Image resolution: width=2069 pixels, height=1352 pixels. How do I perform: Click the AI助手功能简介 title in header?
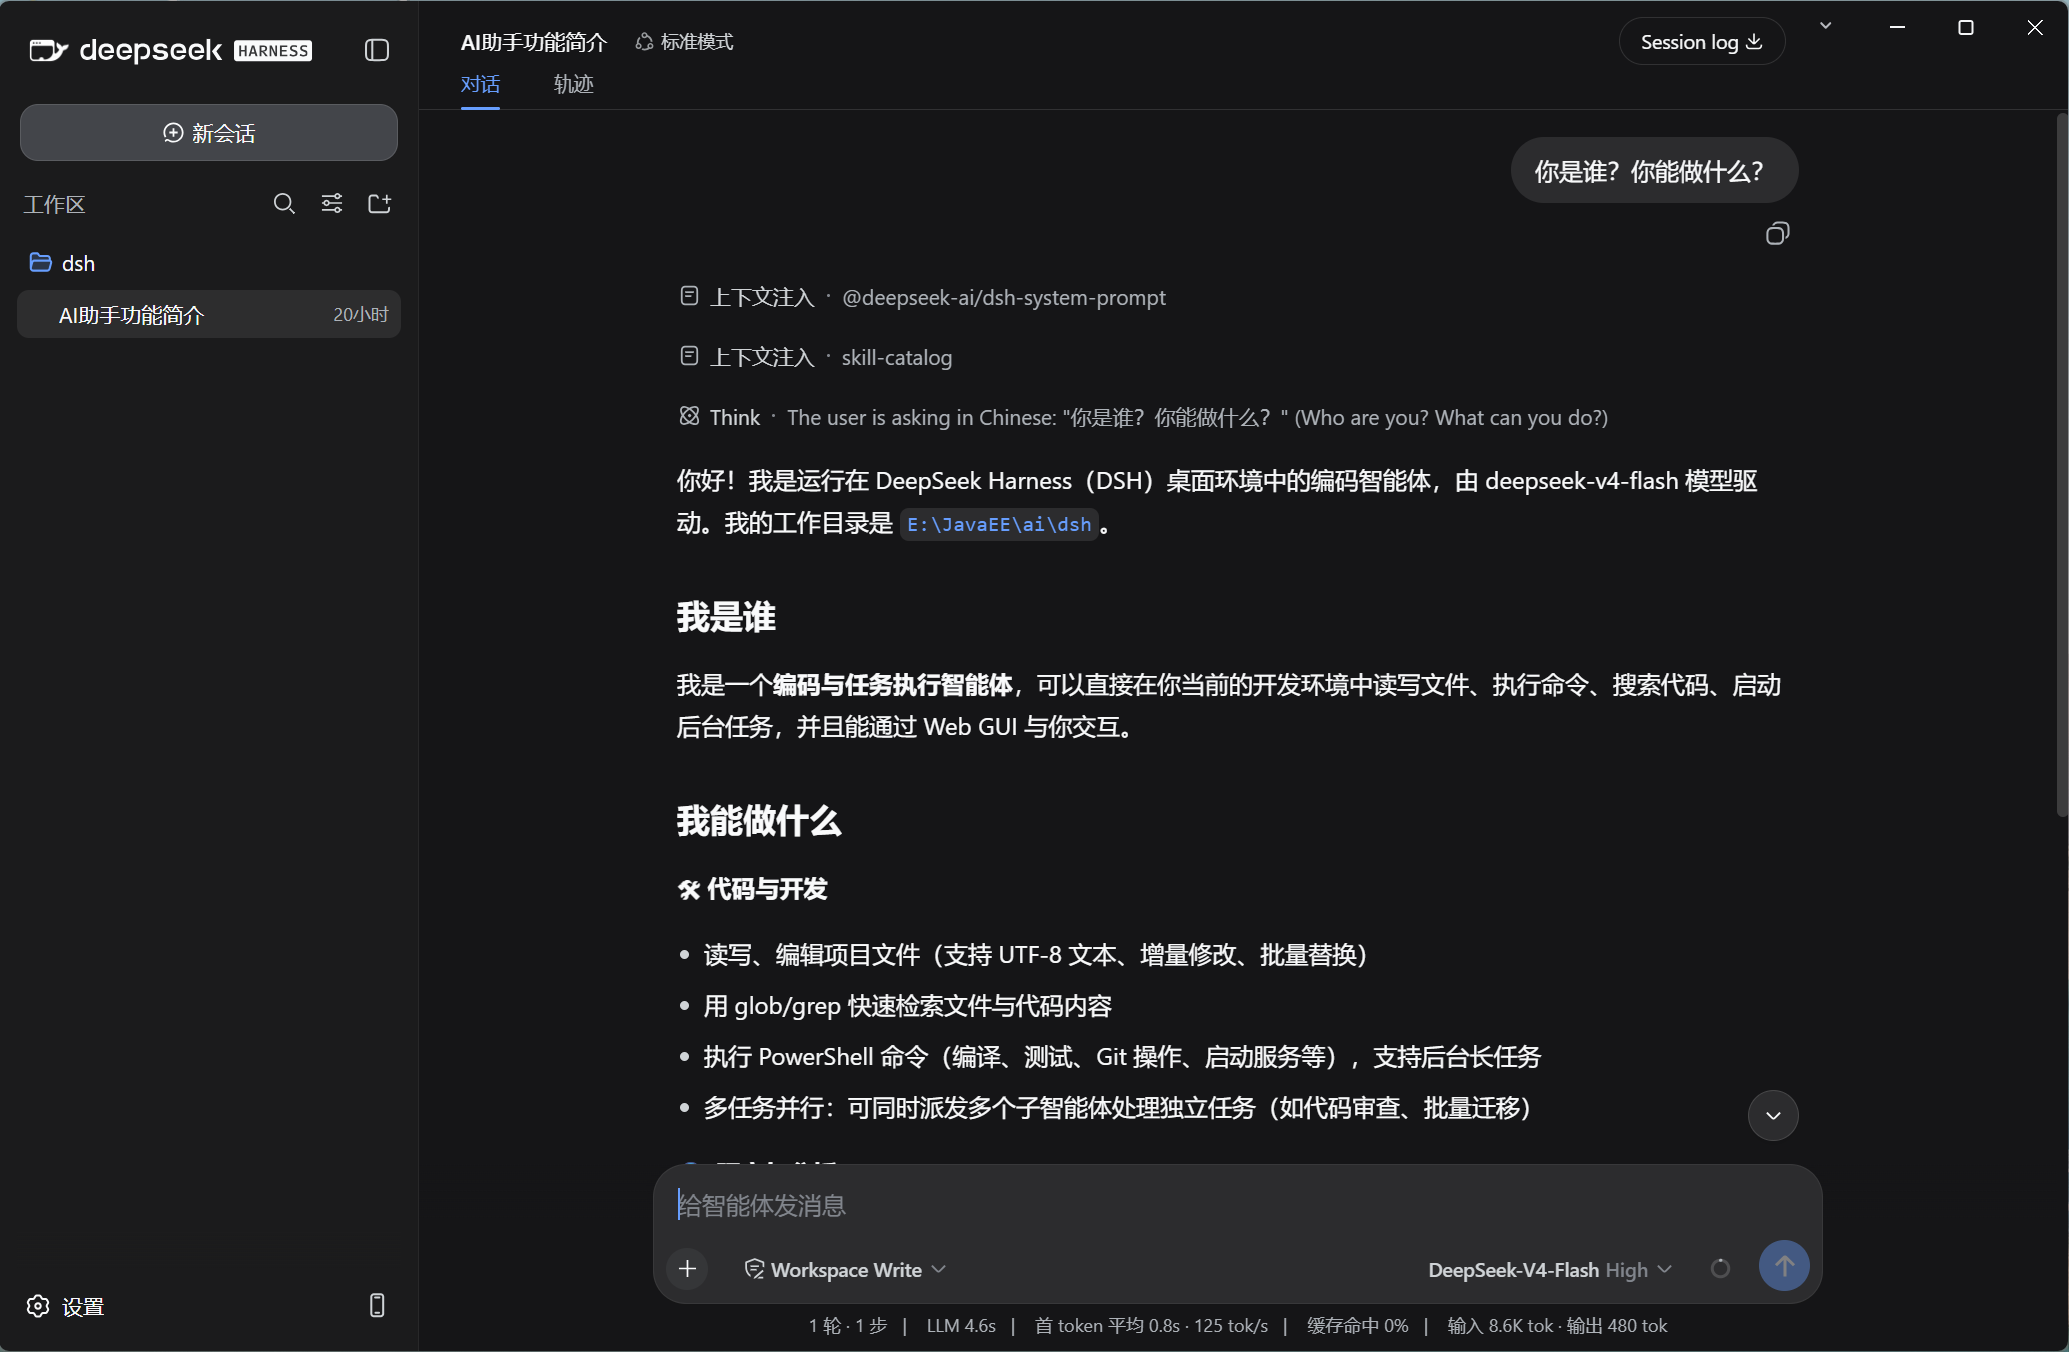533,42
